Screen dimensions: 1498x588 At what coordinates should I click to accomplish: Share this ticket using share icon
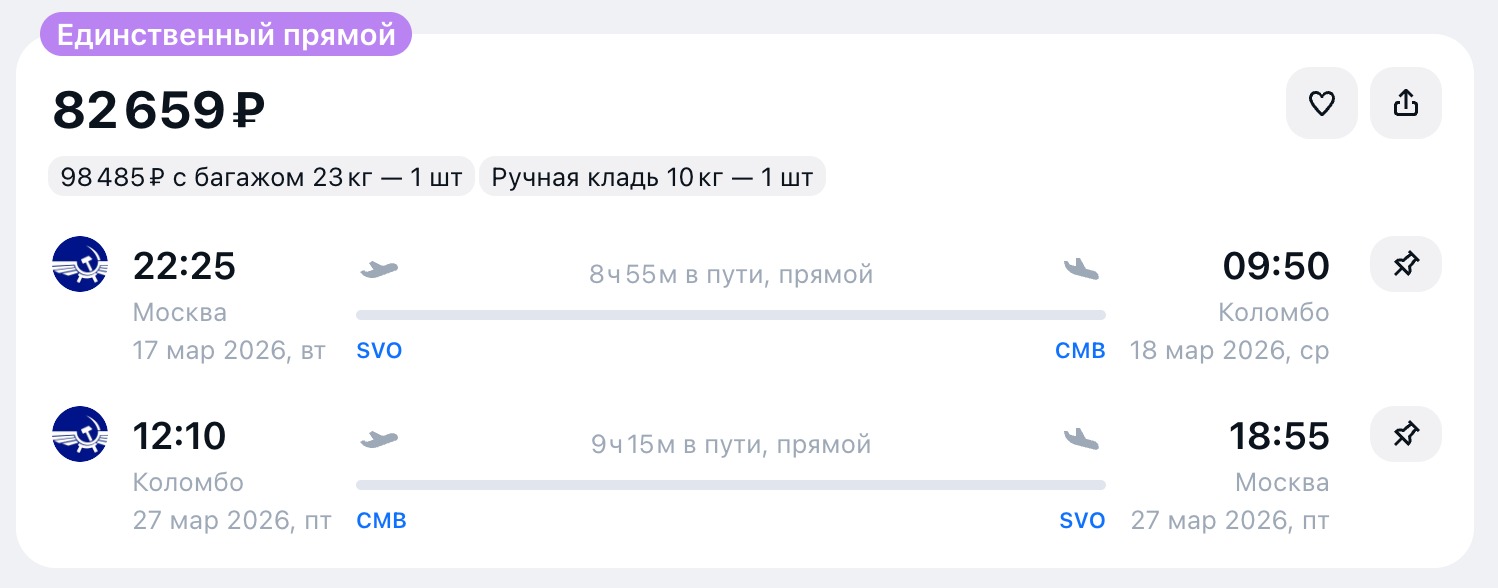pos(1406,103)
